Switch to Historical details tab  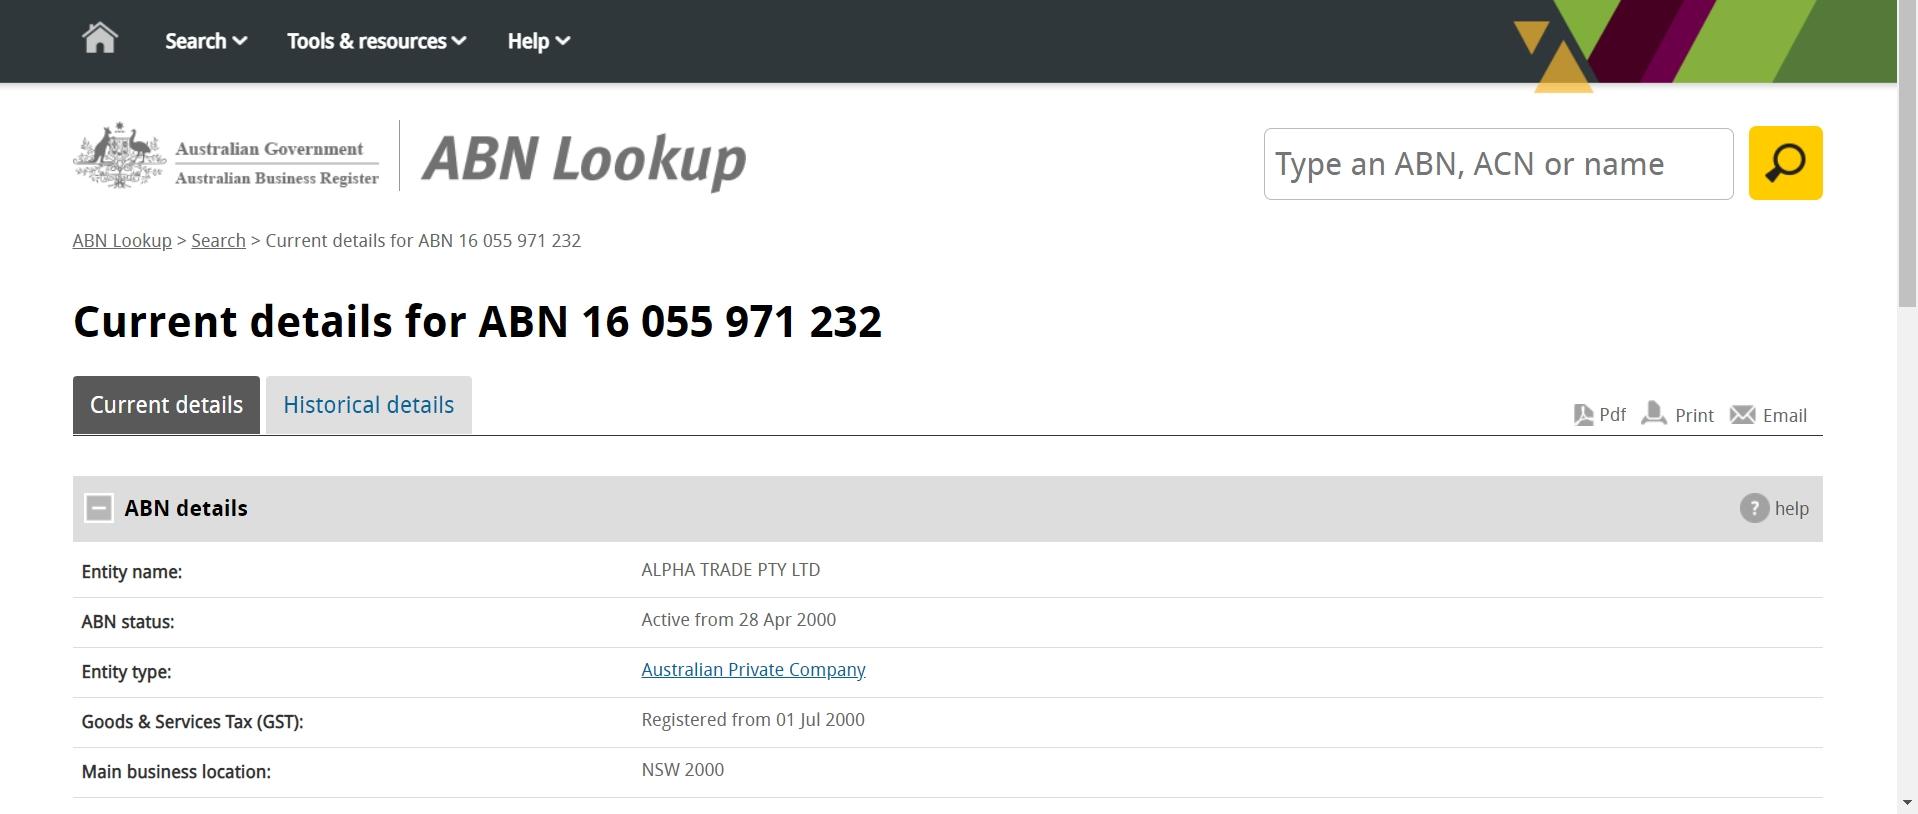pos(368,405)
